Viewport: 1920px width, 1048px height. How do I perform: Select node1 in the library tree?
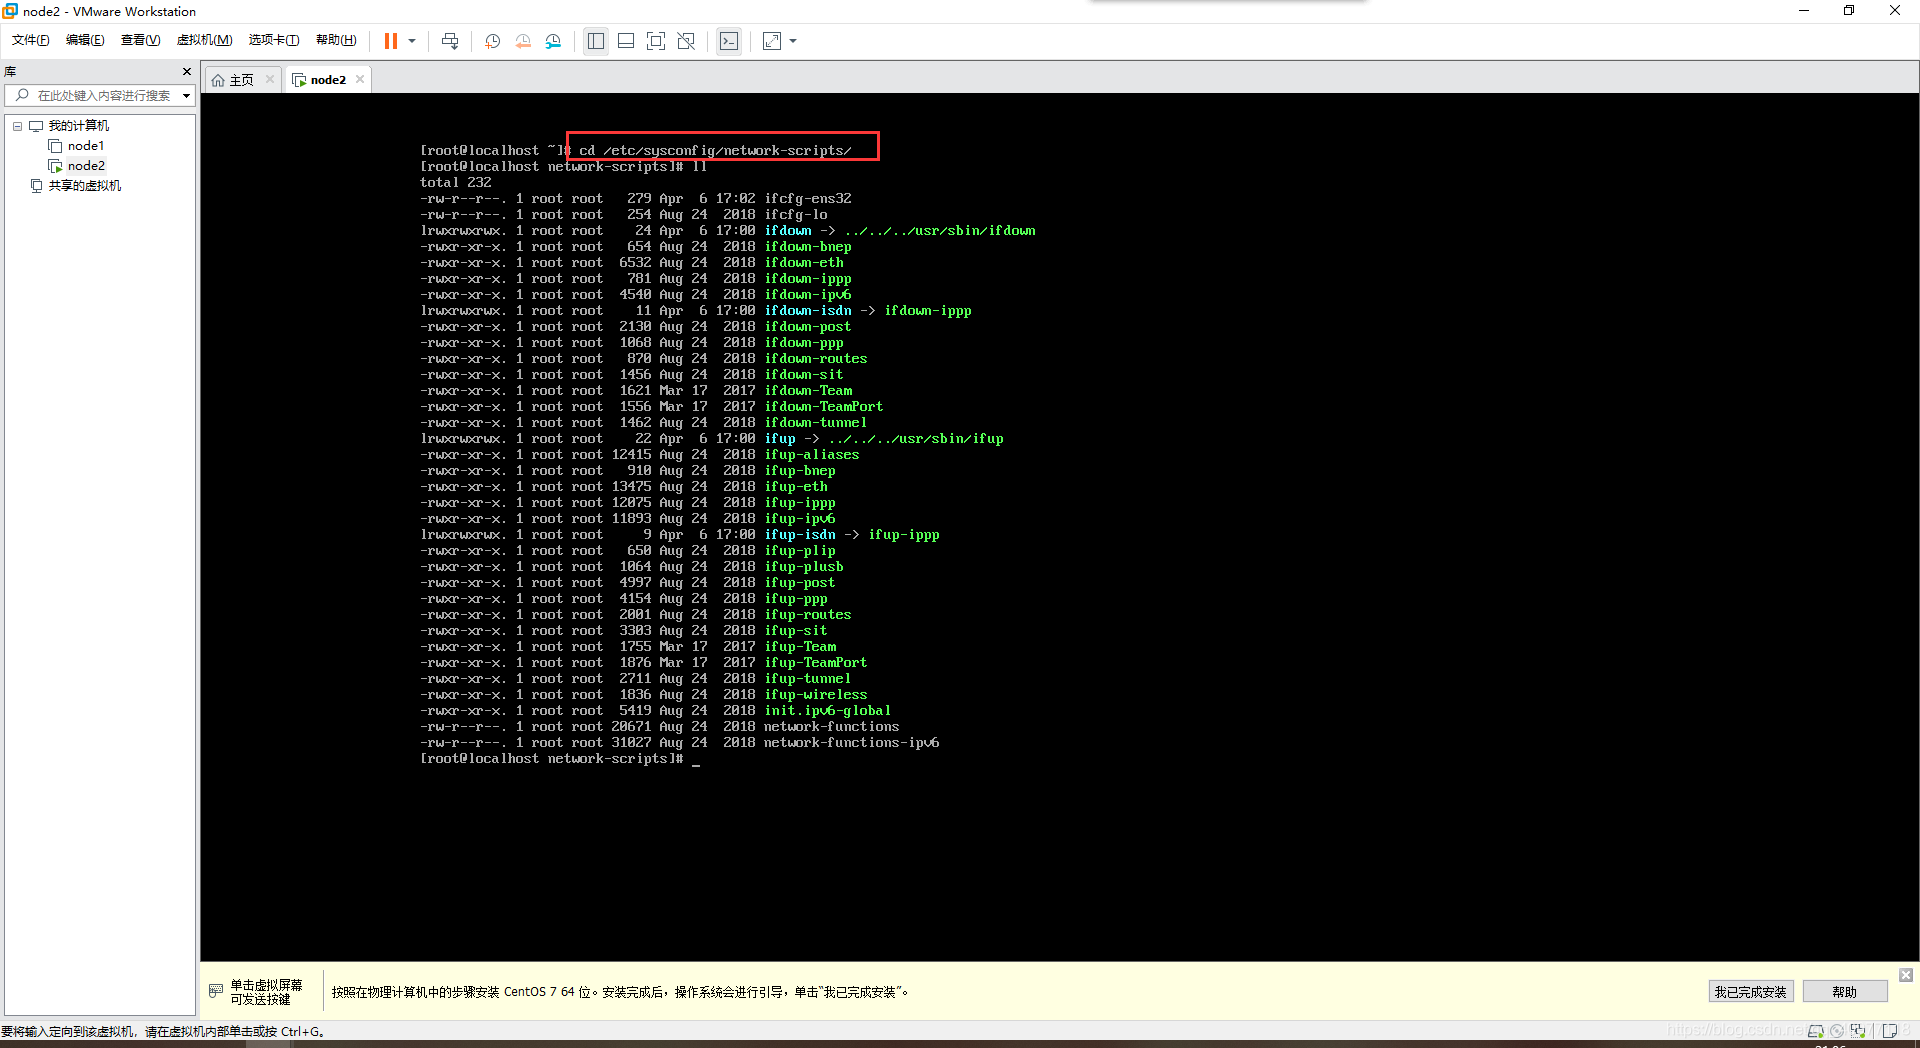coord(86,146)
